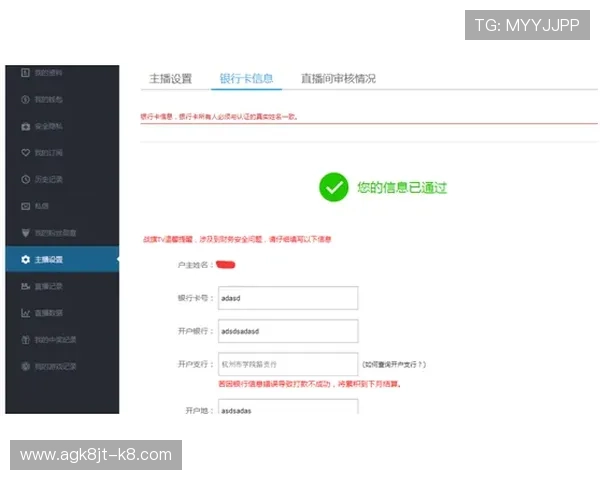Open 直播记录 camera icon in sidebar
Screen dimensions: 600x480
pyautogui.click(x=25, y=286)
